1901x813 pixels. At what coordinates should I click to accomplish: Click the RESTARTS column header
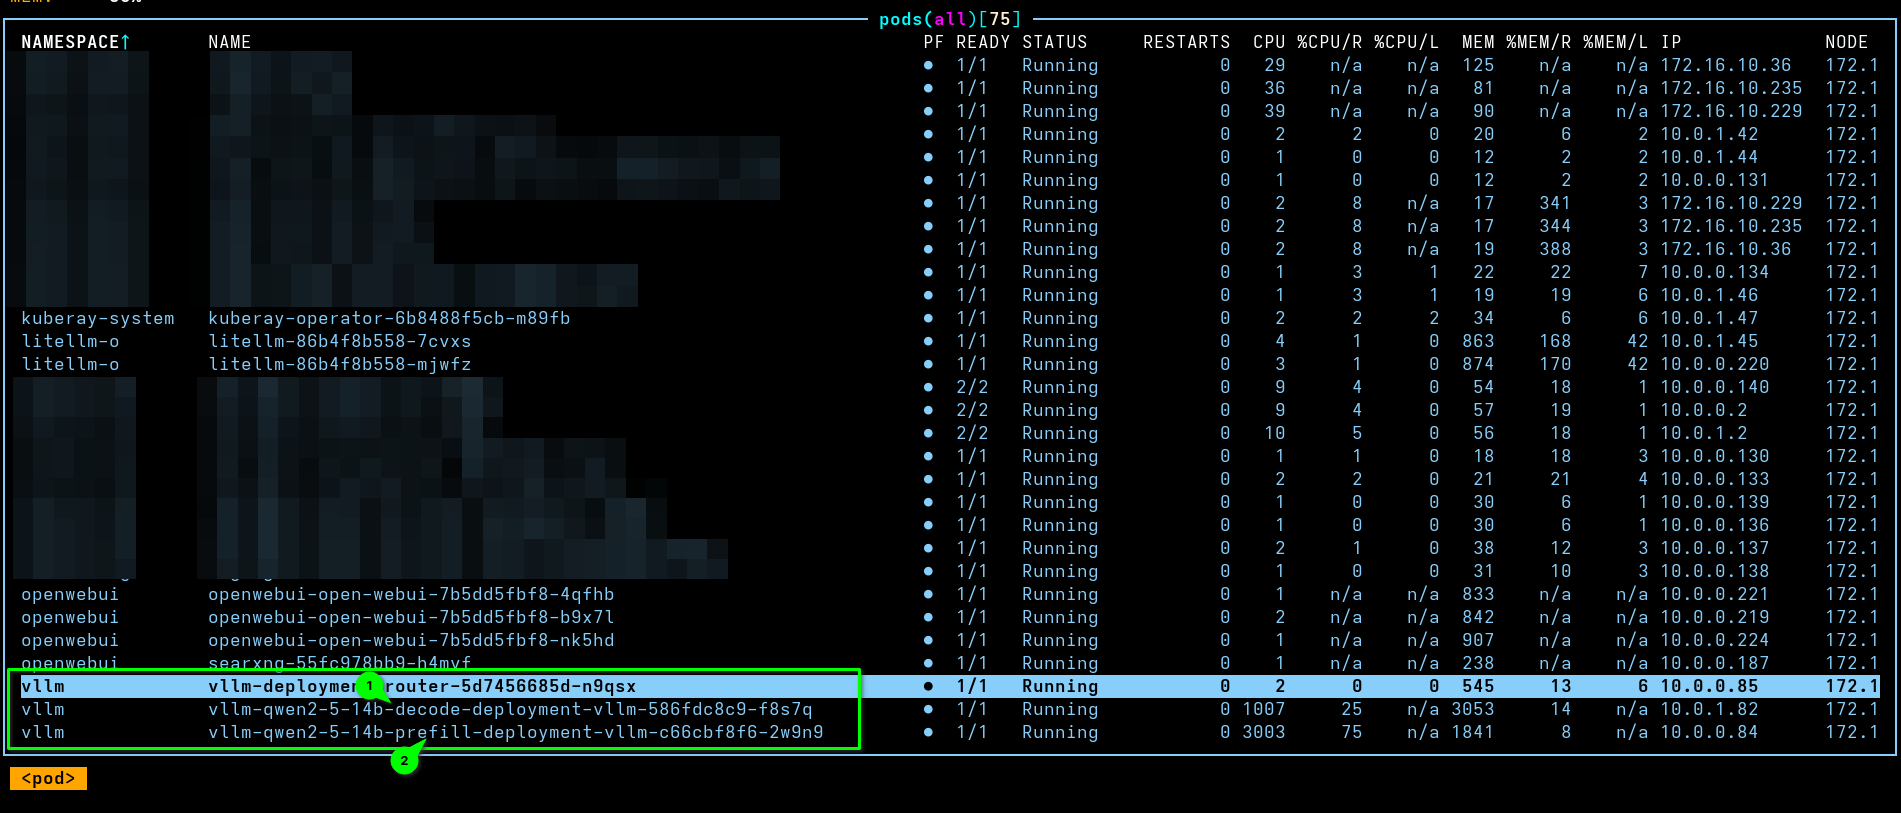pyautogui.click(x=1186, y=42)
